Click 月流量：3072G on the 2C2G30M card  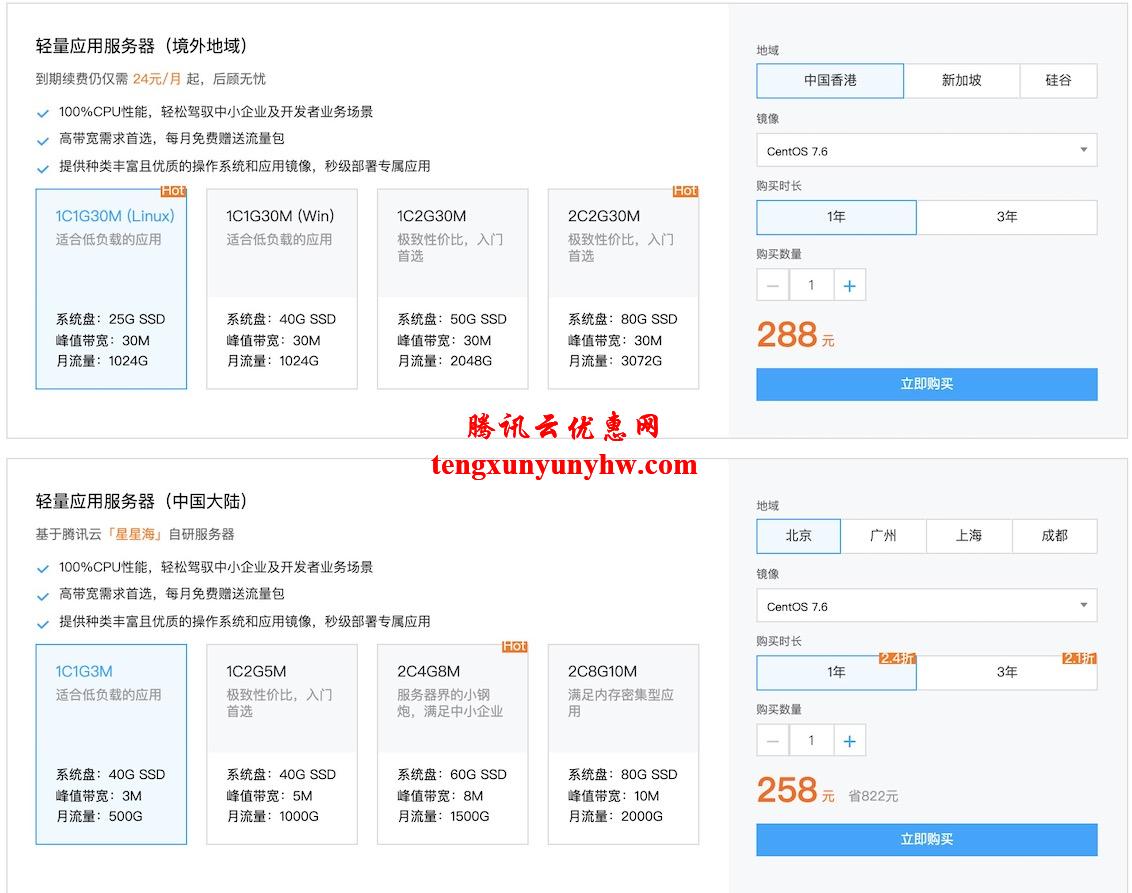615,361
